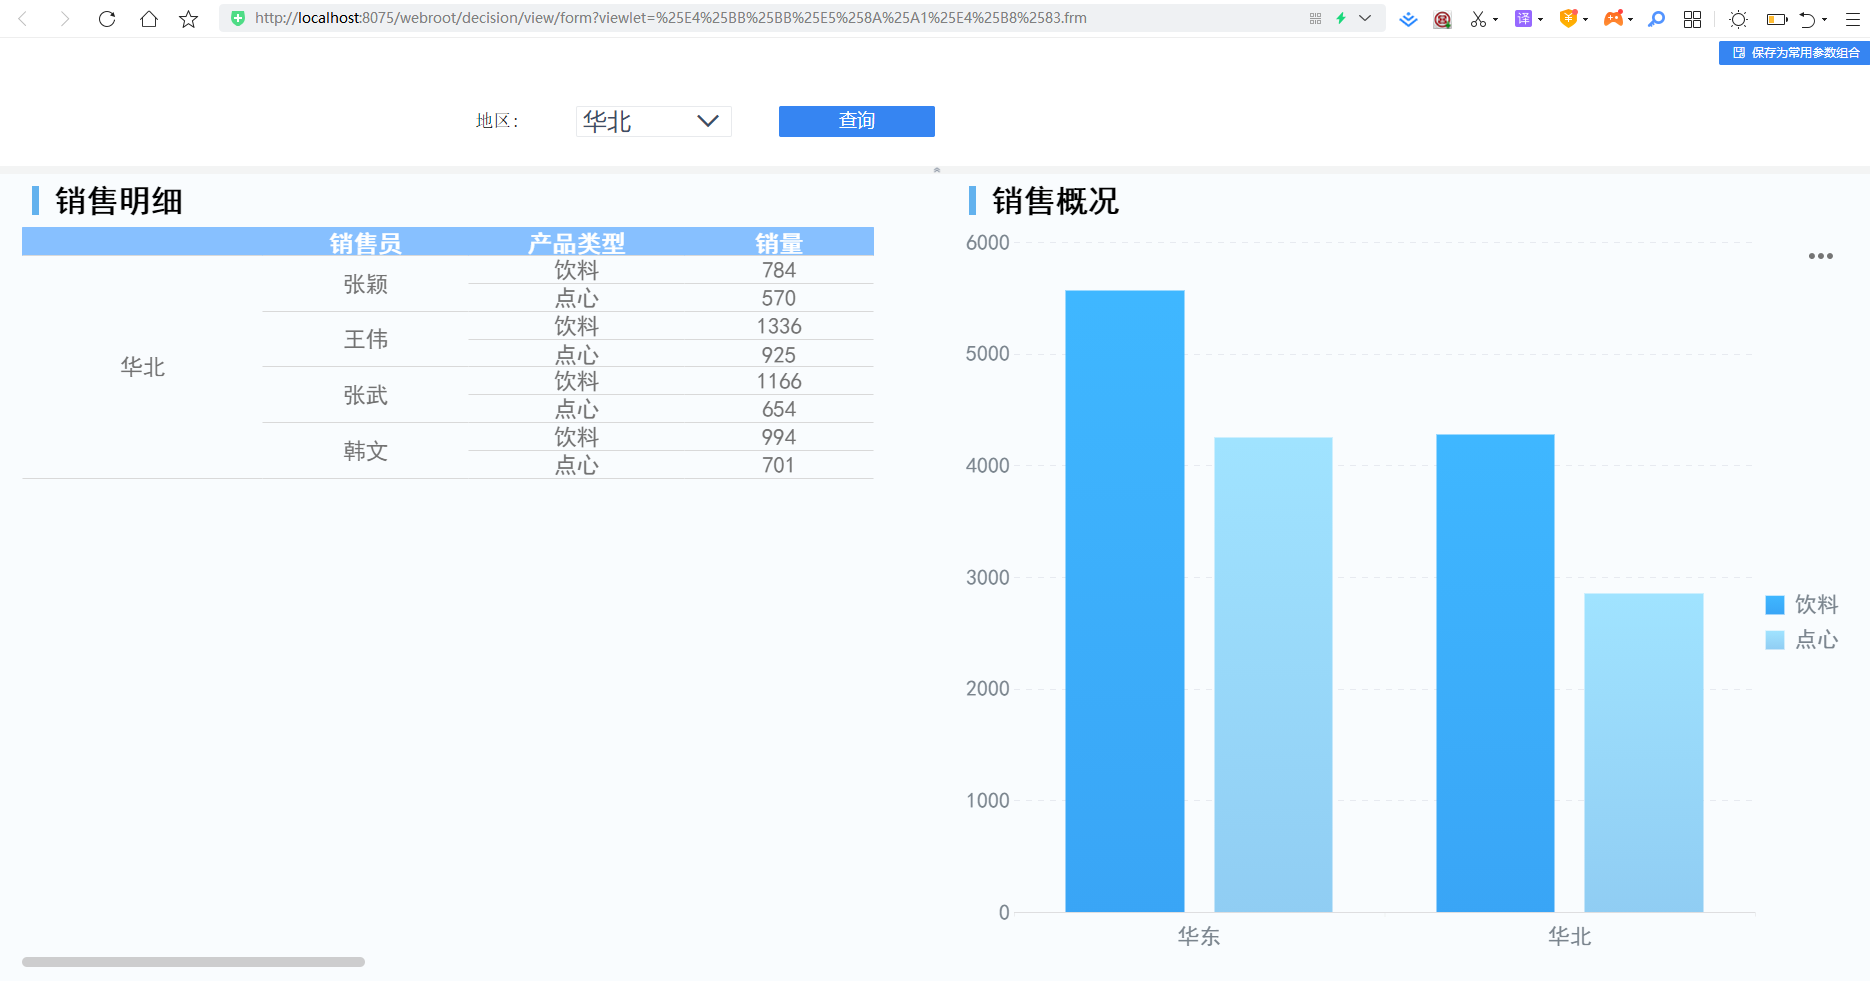Click the 查询 query button

[857, 121]
